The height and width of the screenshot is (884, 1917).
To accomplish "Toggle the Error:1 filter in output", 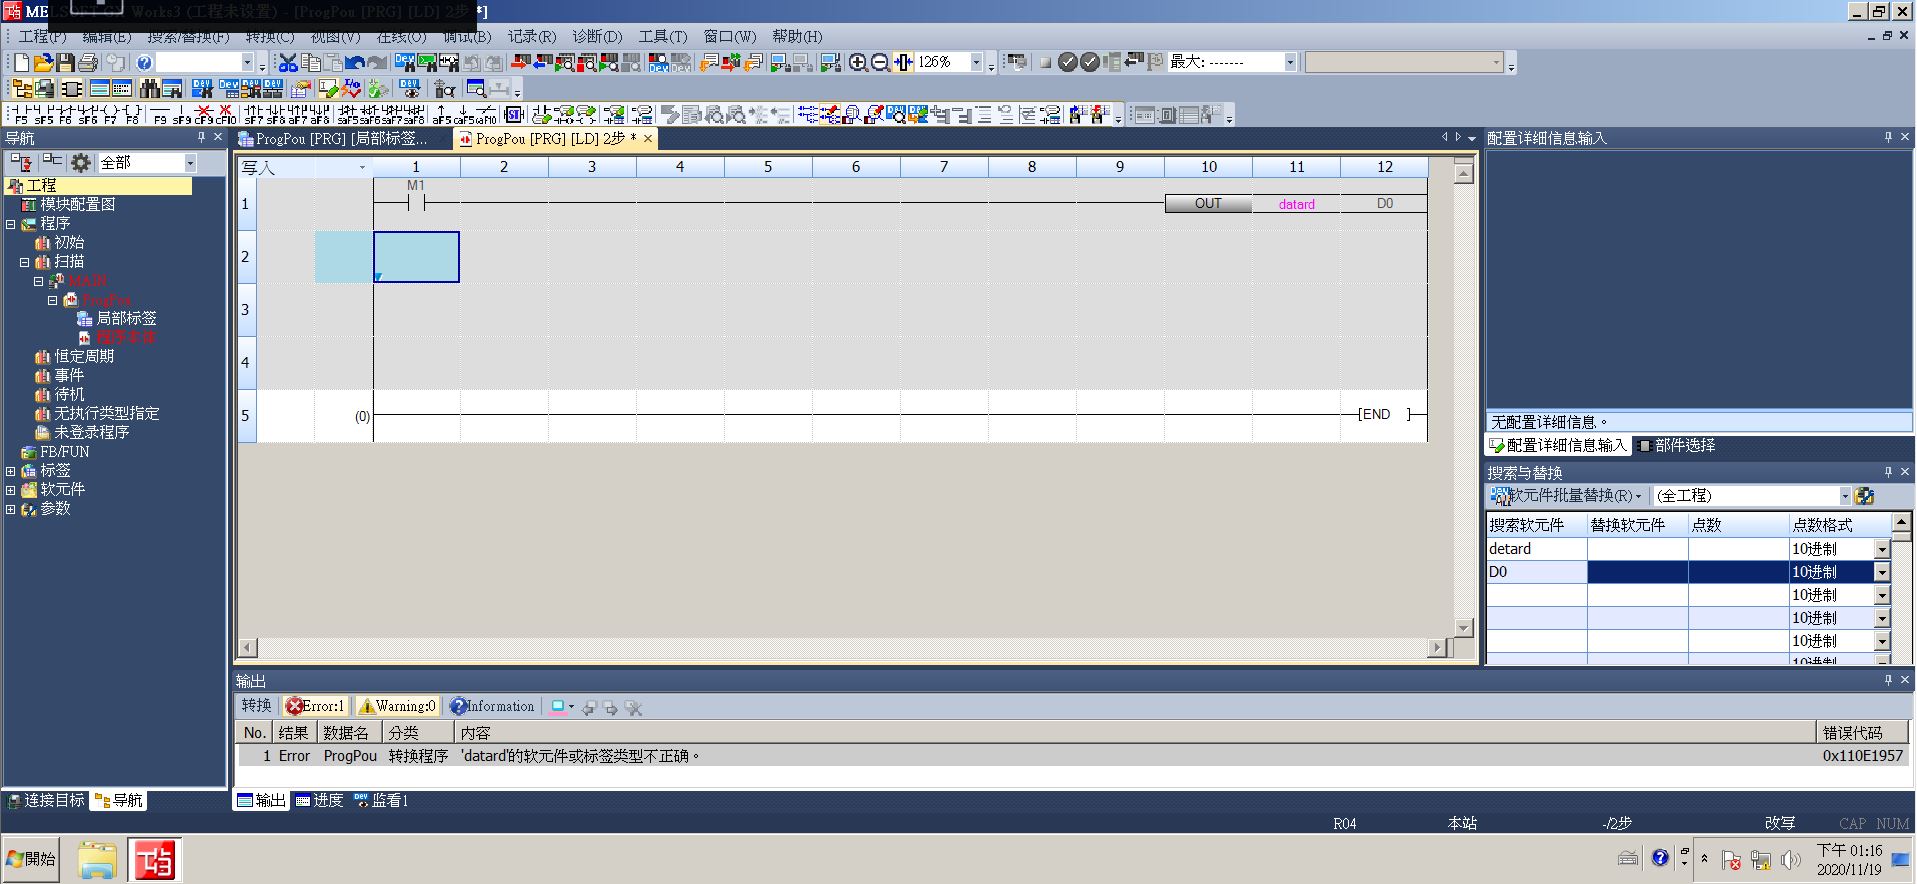I will (315, 706).
